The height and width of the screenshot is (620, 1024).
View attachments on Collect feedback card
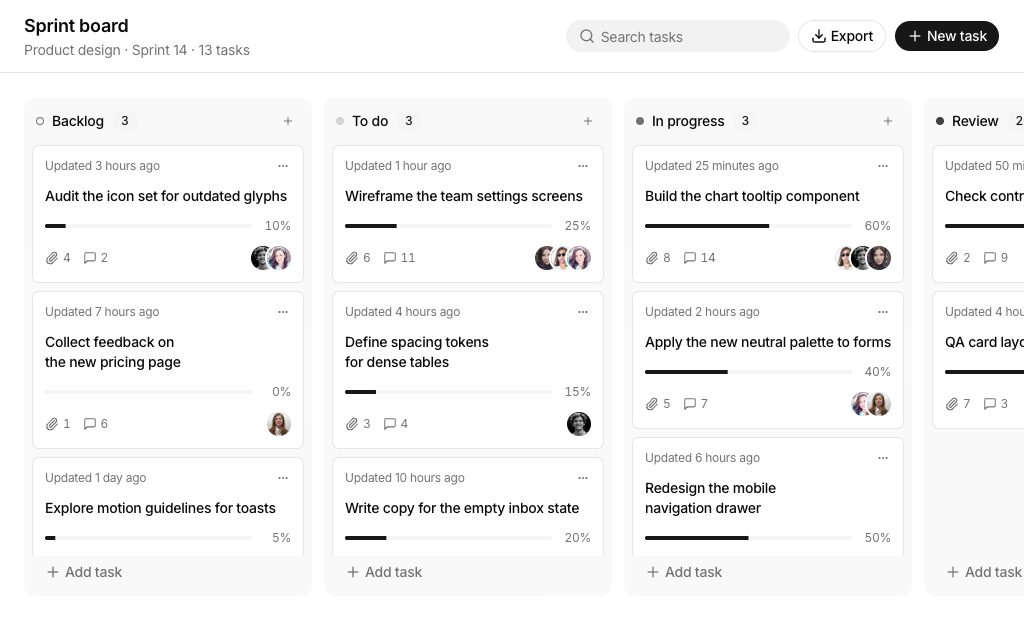point(58,424)
